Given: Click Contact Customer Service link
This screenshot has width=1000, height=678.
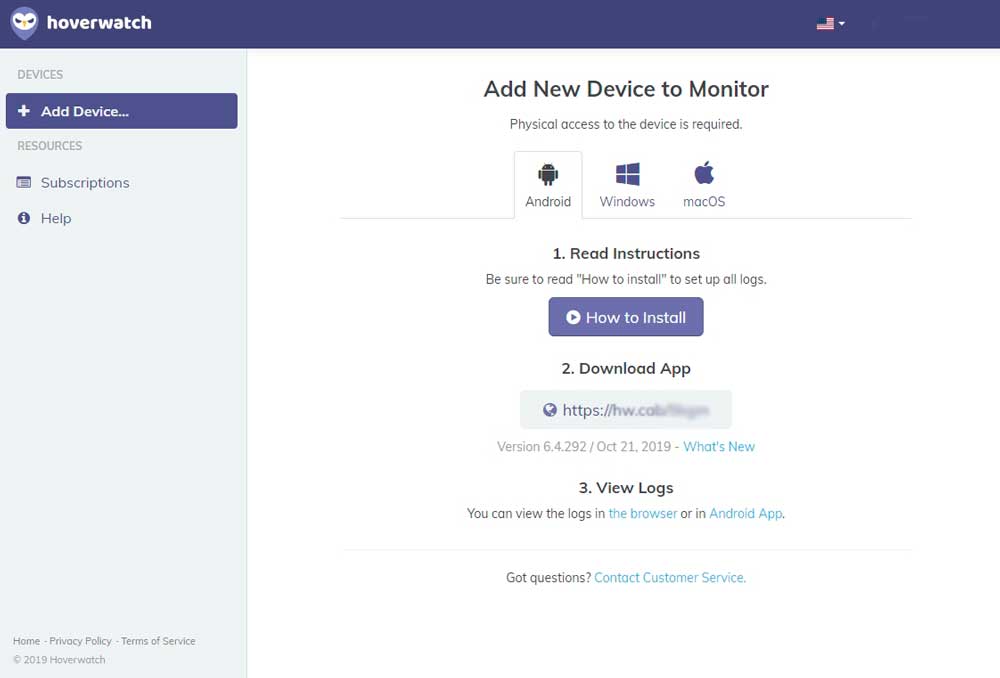Looking at the screenshot, I should (670, 577).
